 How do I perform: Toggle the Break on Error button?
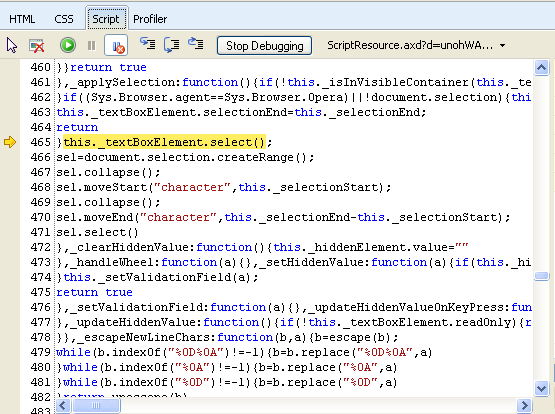coord(116,46)
